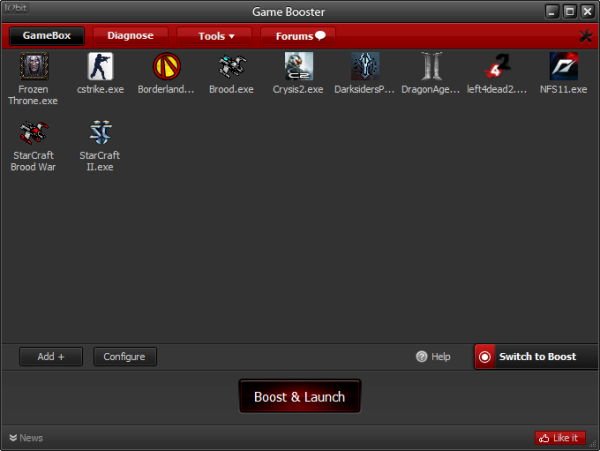Open settings via the wrench icon

tap(585, 36)
